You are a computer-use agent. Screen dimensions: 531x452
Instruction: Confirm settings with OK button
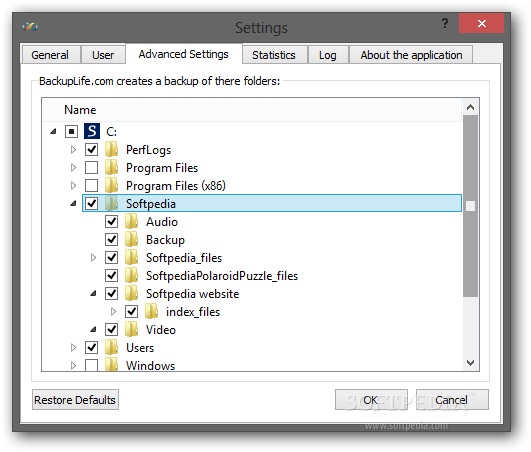[x=371, y=400]
